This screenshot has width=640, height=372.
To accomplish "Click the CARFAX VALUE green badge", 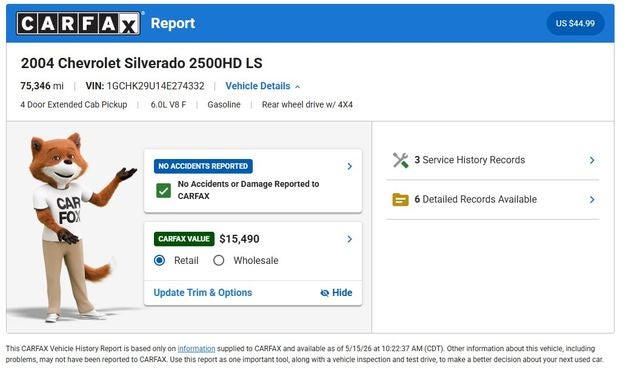I will tap(184, 239).
